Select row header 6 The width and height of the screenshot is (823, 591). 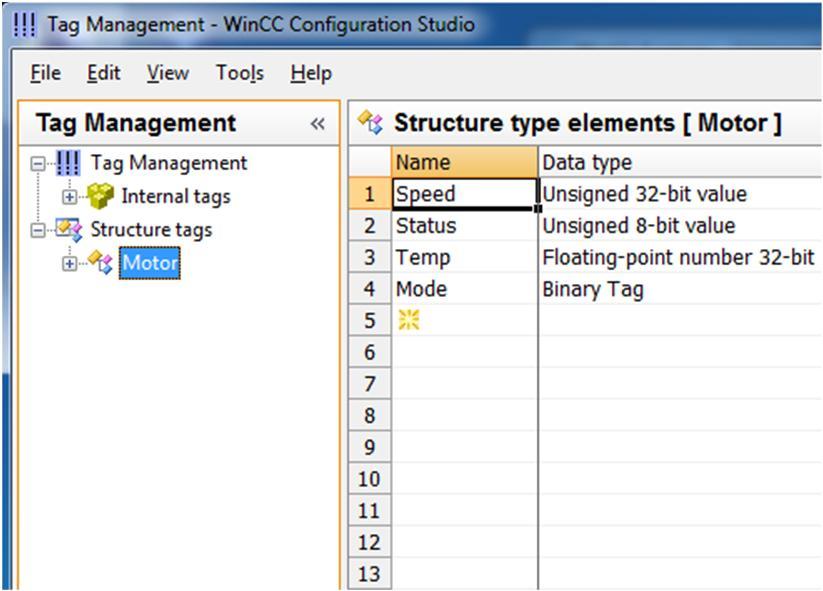pos(370,352)
